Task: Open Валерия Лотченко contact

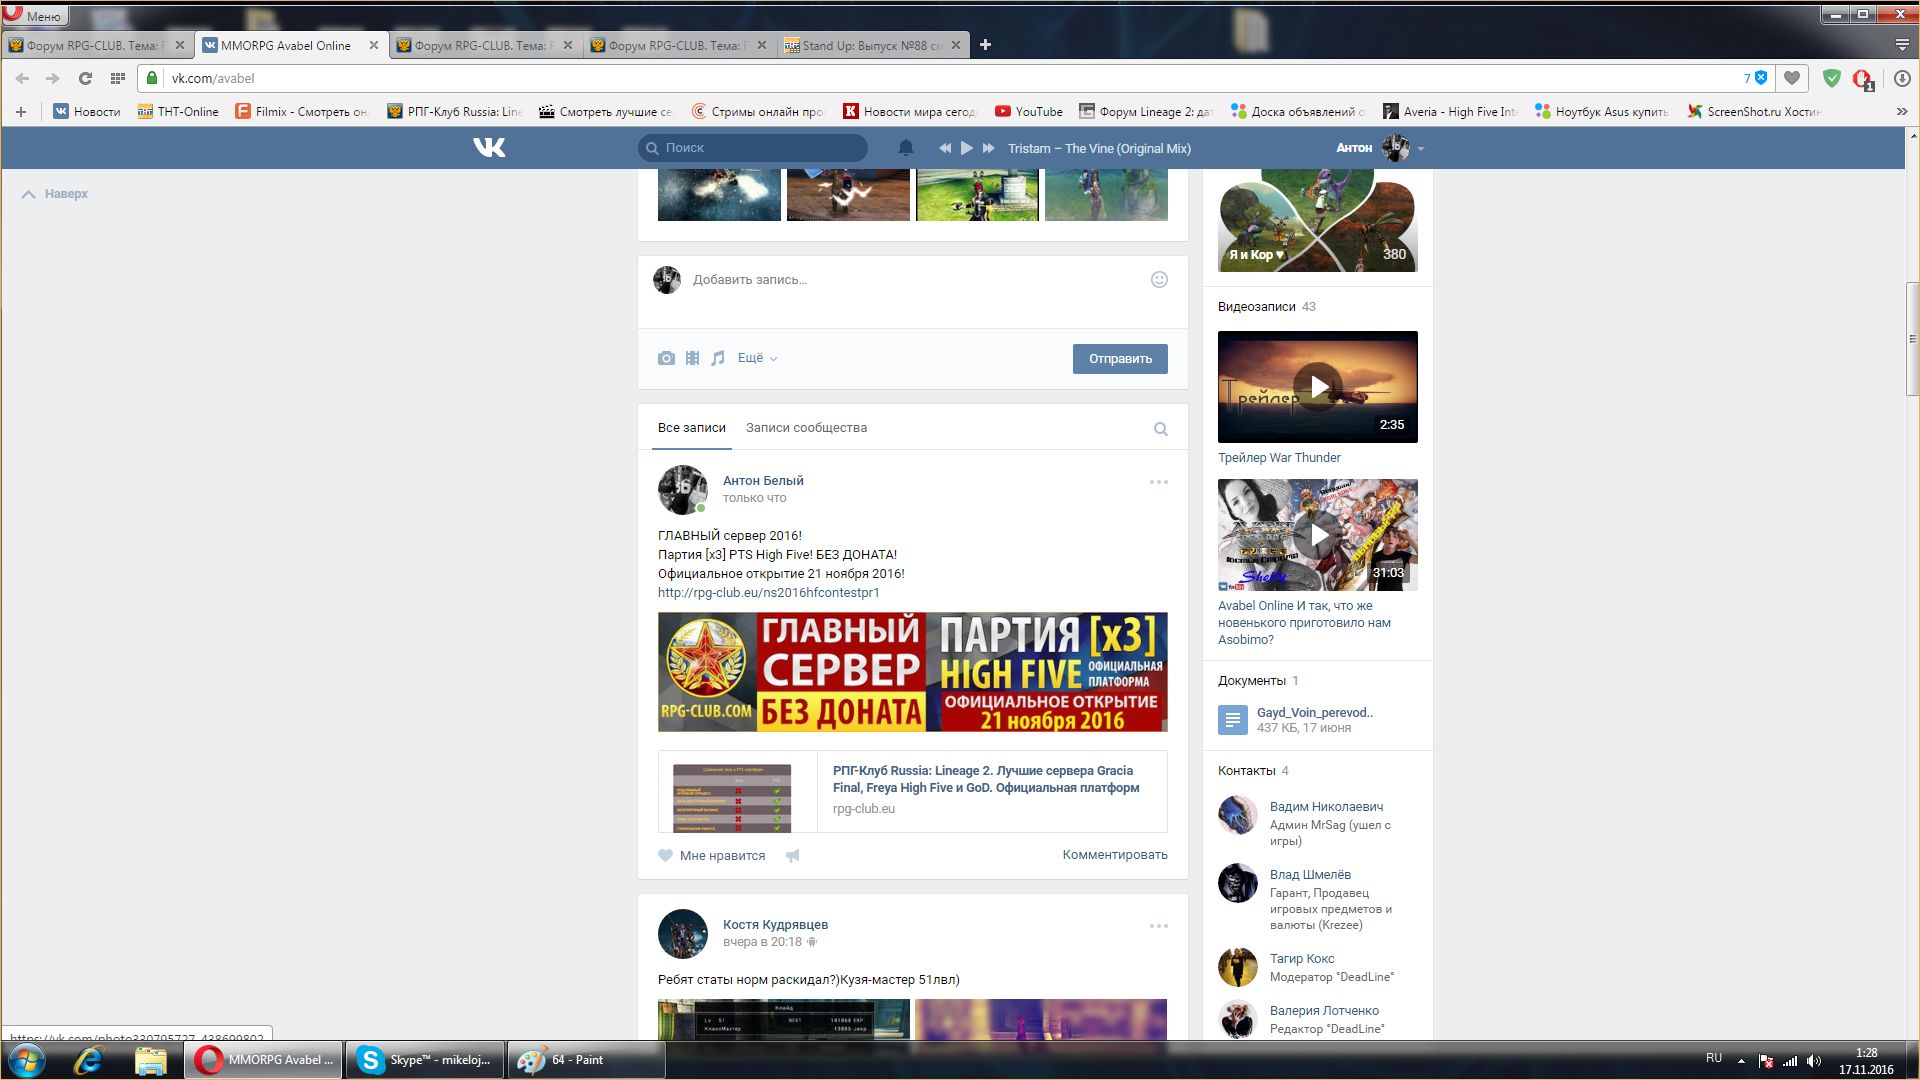Action: 1324,1011
